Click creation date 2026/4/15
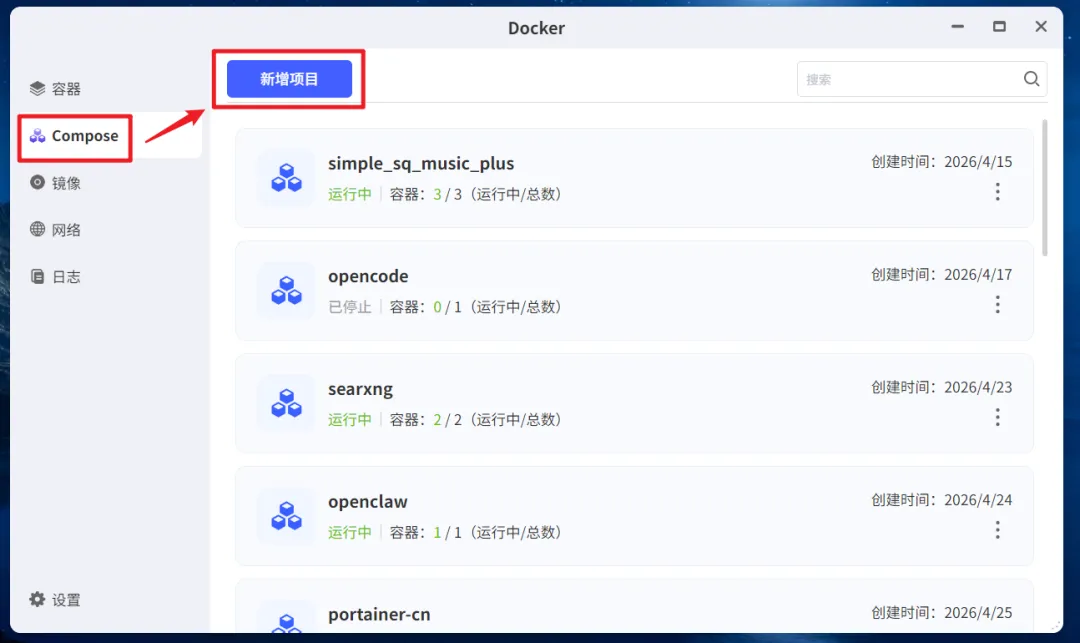Image resolution: width=1080 pixels, height=643 pixels. pyautogui.click(x=978, y=162)
